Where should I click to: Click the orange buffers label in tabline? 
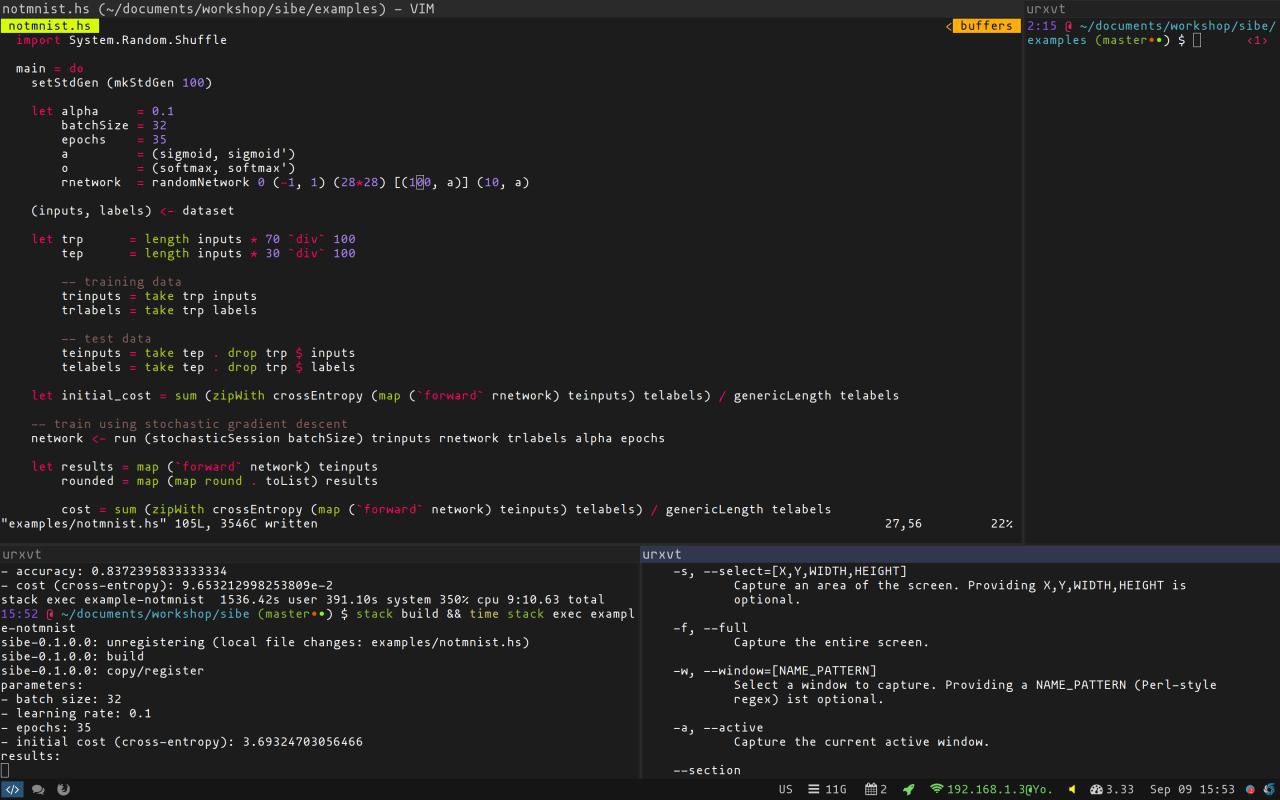pos(986,25)
